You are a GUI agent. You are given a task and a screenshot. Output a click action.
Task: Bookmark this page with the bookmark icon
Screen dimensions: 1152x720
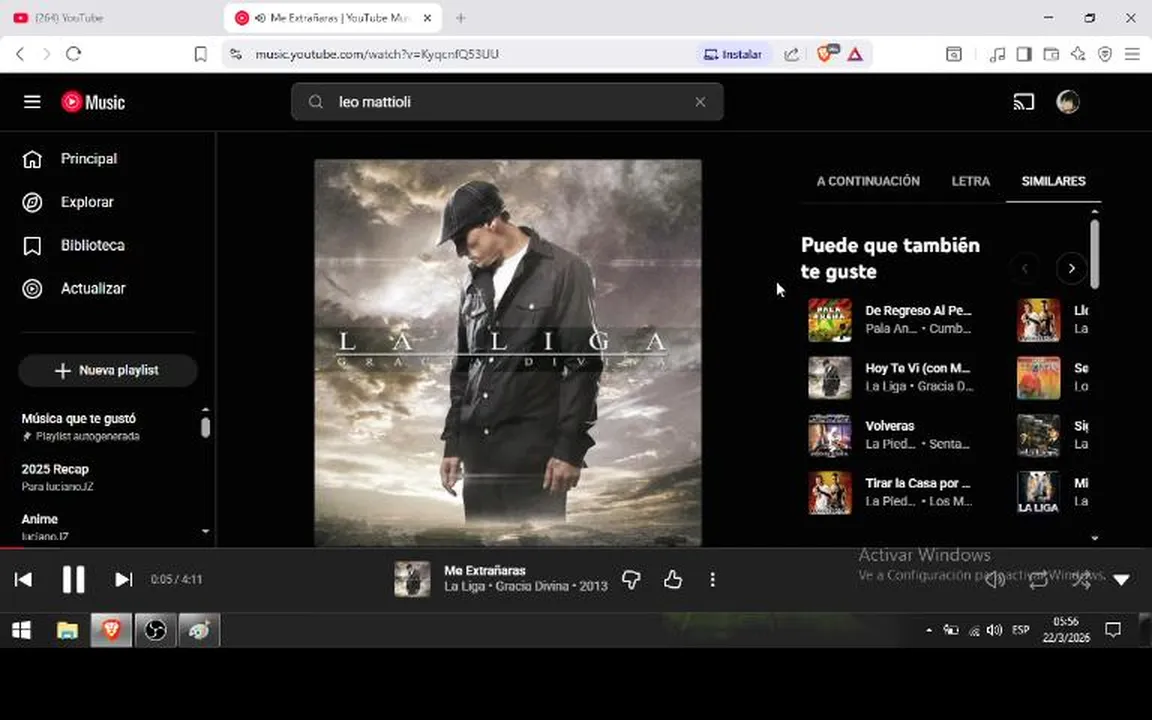click(200, 54)
